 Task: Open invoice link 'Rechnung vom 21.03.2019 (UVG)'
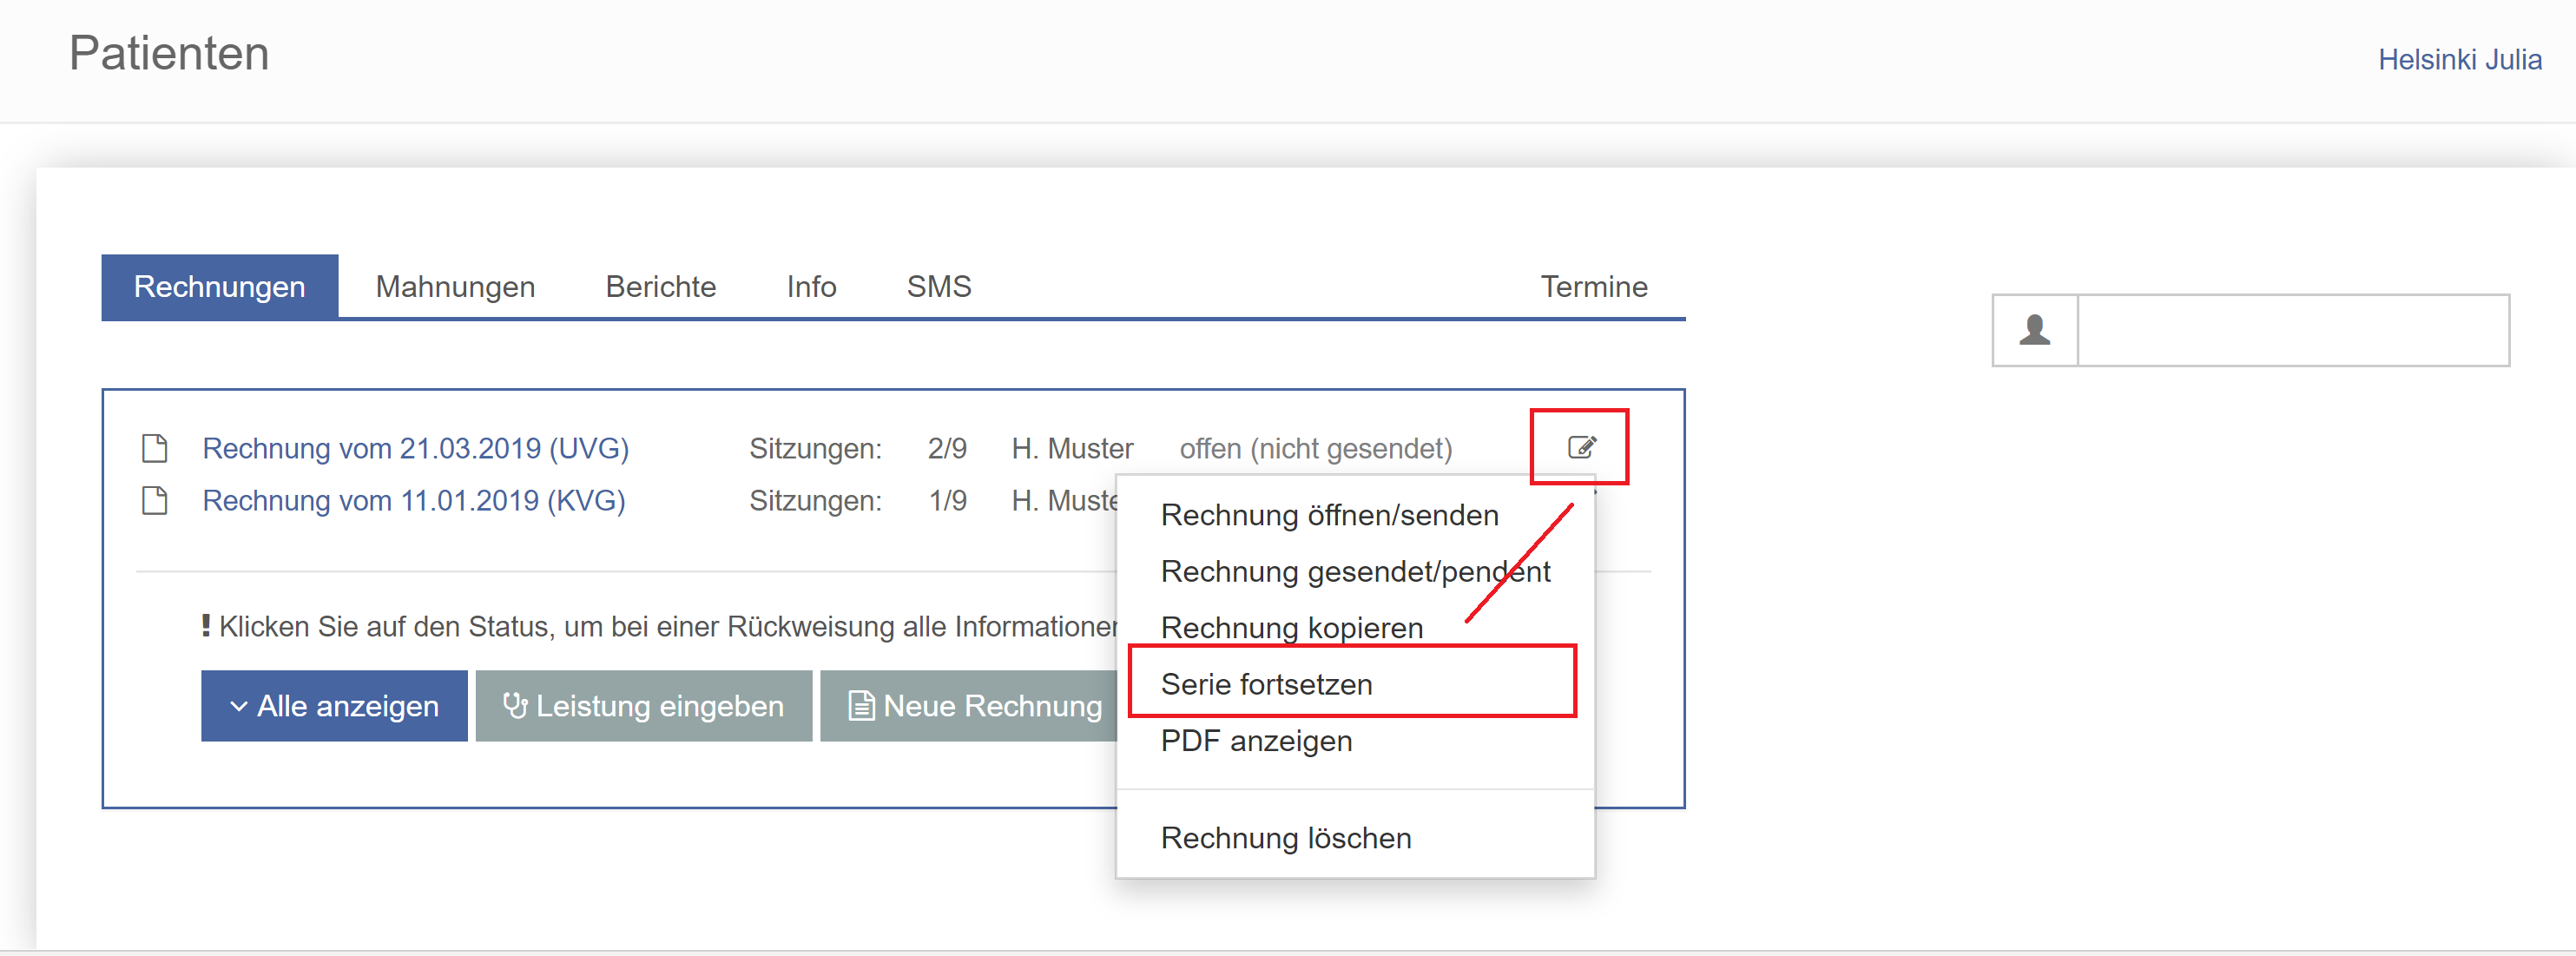click(415, 448)
